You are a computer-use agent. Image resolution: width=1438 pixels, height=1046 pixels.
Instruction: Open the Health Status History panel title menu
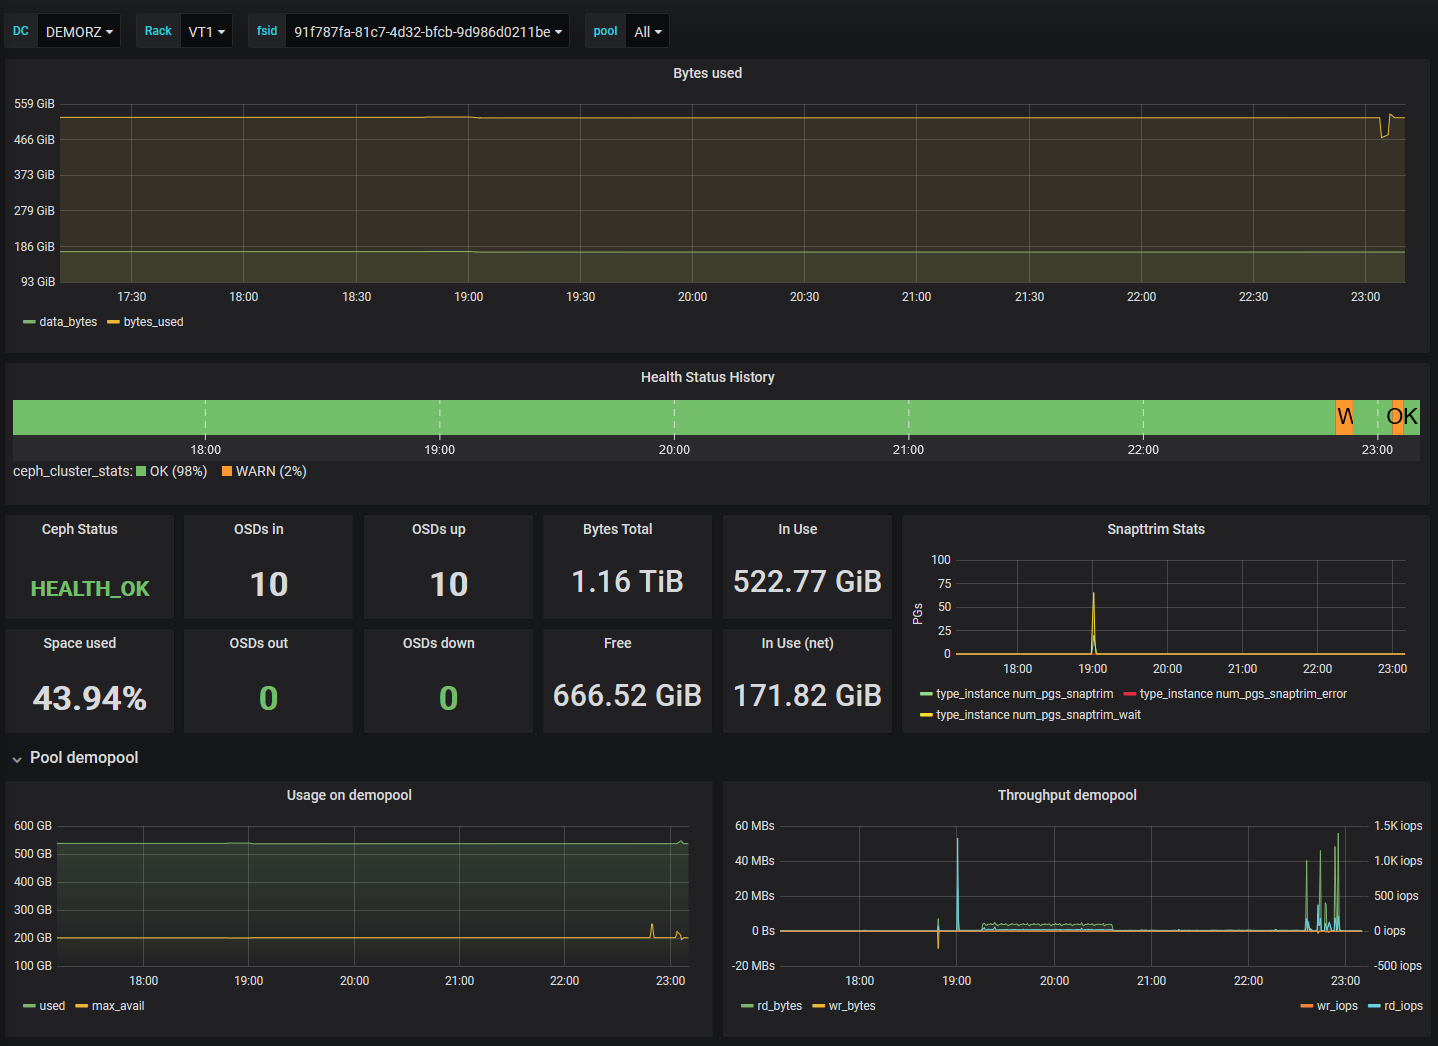(x=707, y=377)
